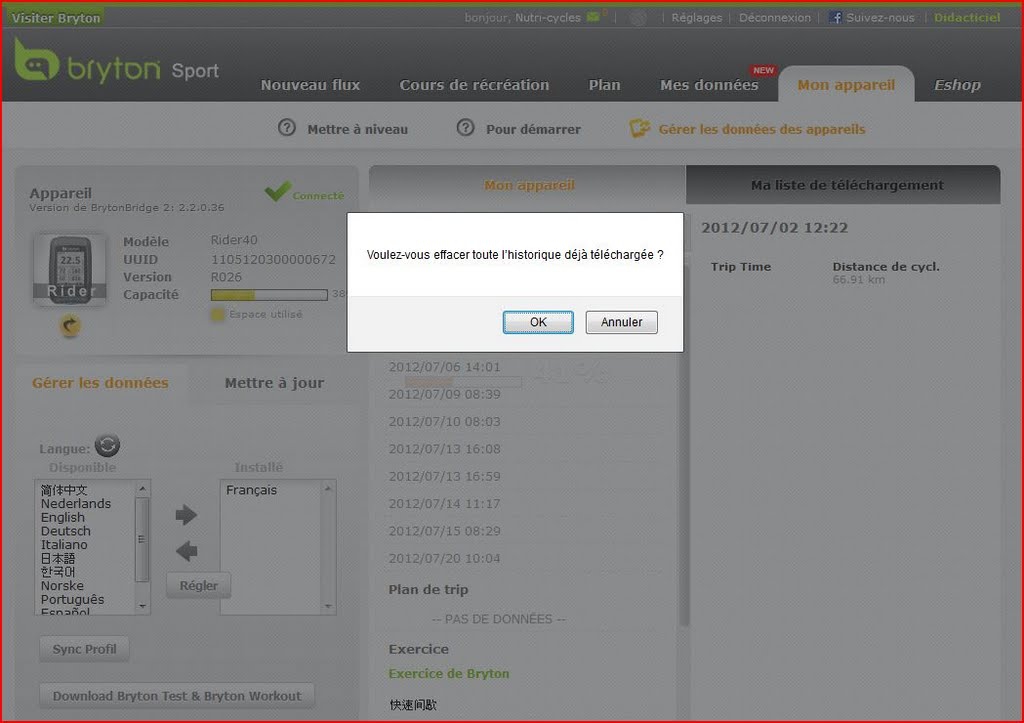The height and width of the screenshot is (723, 1024).
Task: Click the device data icon beside Gérer les données
Action: click(639, 128)
